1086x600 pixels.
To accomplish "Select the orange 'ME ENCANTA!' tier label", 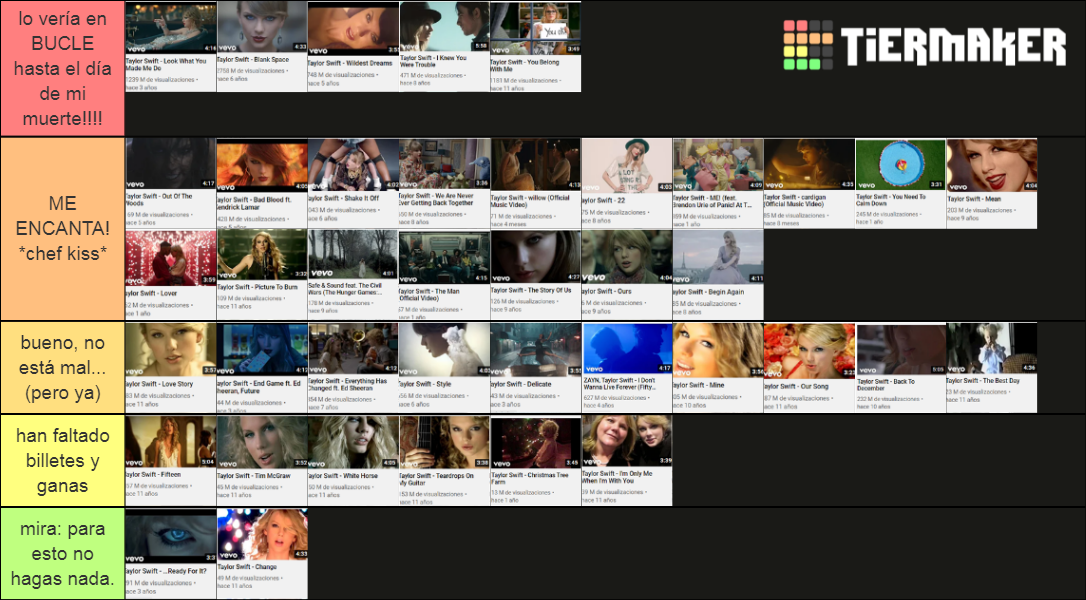I will (x=62, y=229).
